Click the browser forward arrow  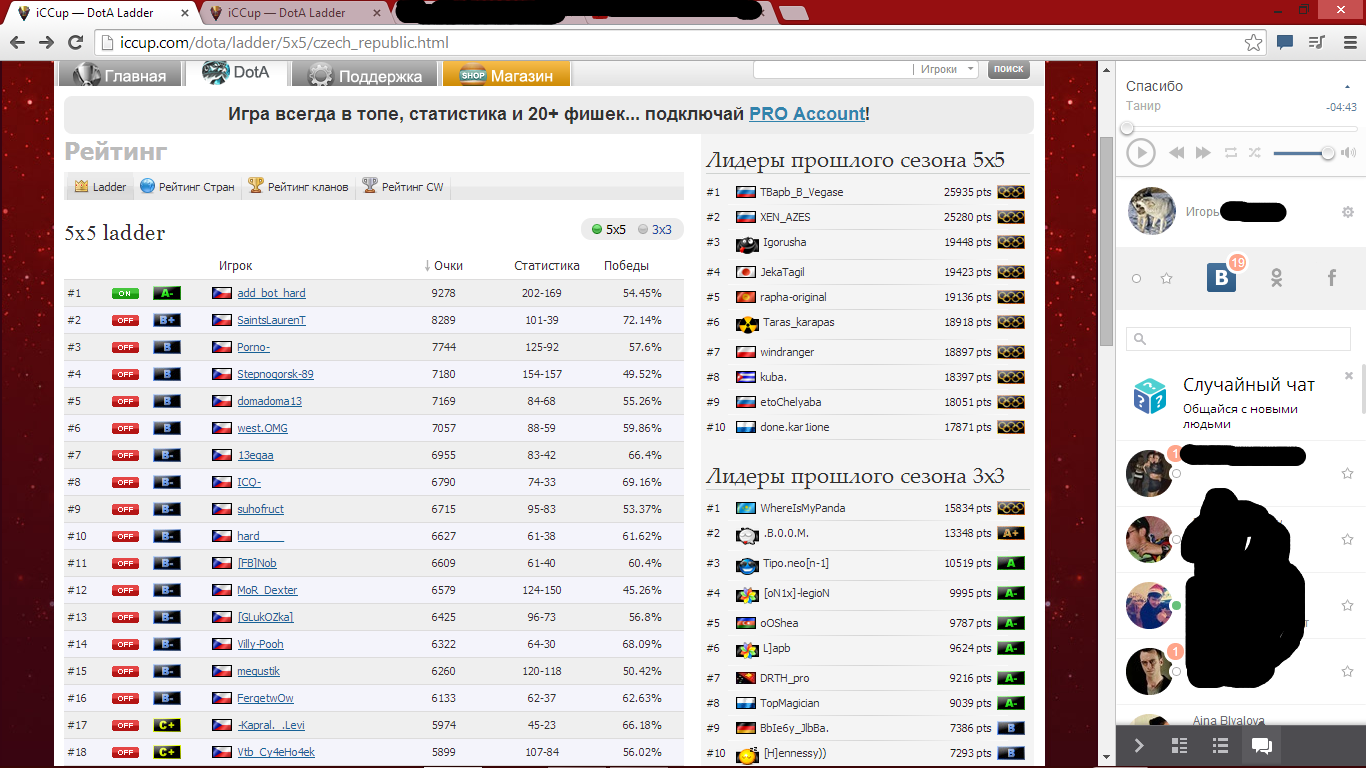coord(46,43)
